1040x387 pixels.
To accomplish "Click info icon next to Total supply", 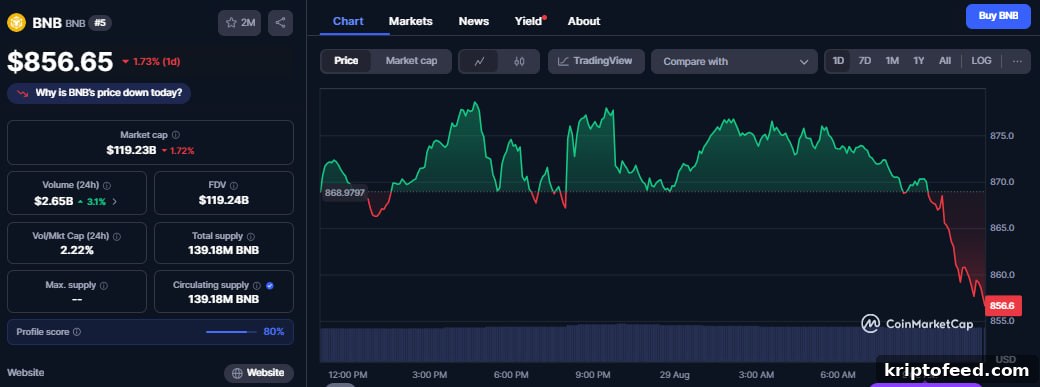I will 251,236.
